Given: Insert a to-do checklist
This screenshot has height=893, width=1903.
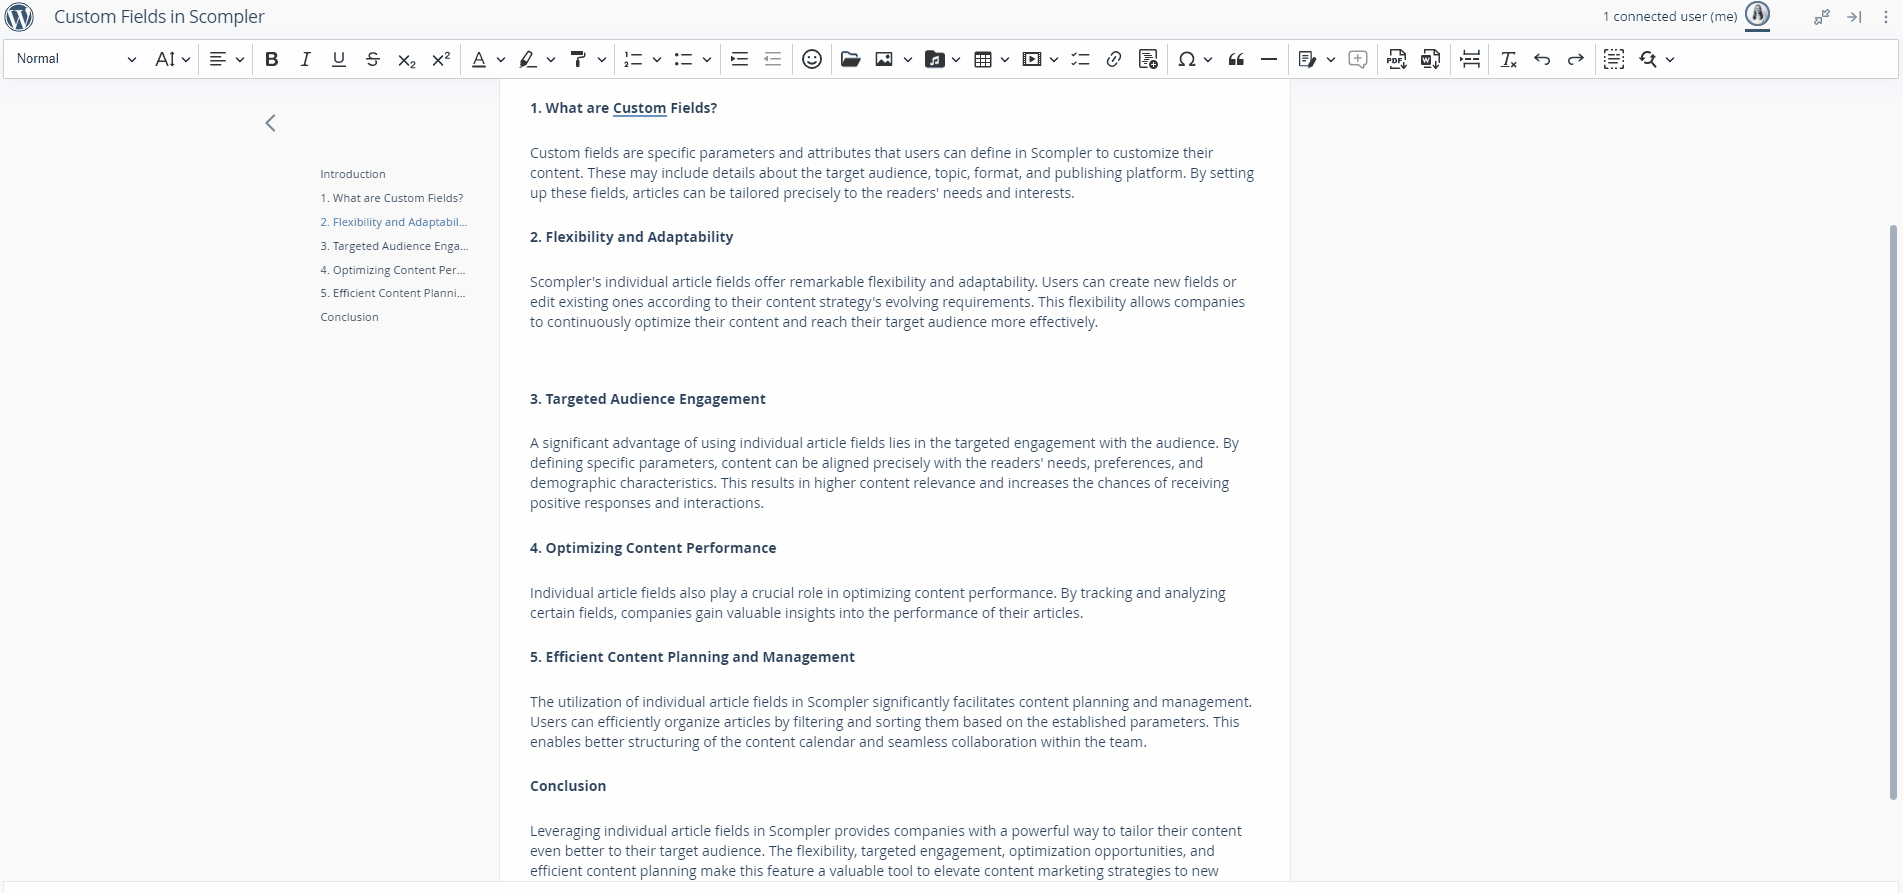Looking at the screenshot, I should click(1080, 59).
